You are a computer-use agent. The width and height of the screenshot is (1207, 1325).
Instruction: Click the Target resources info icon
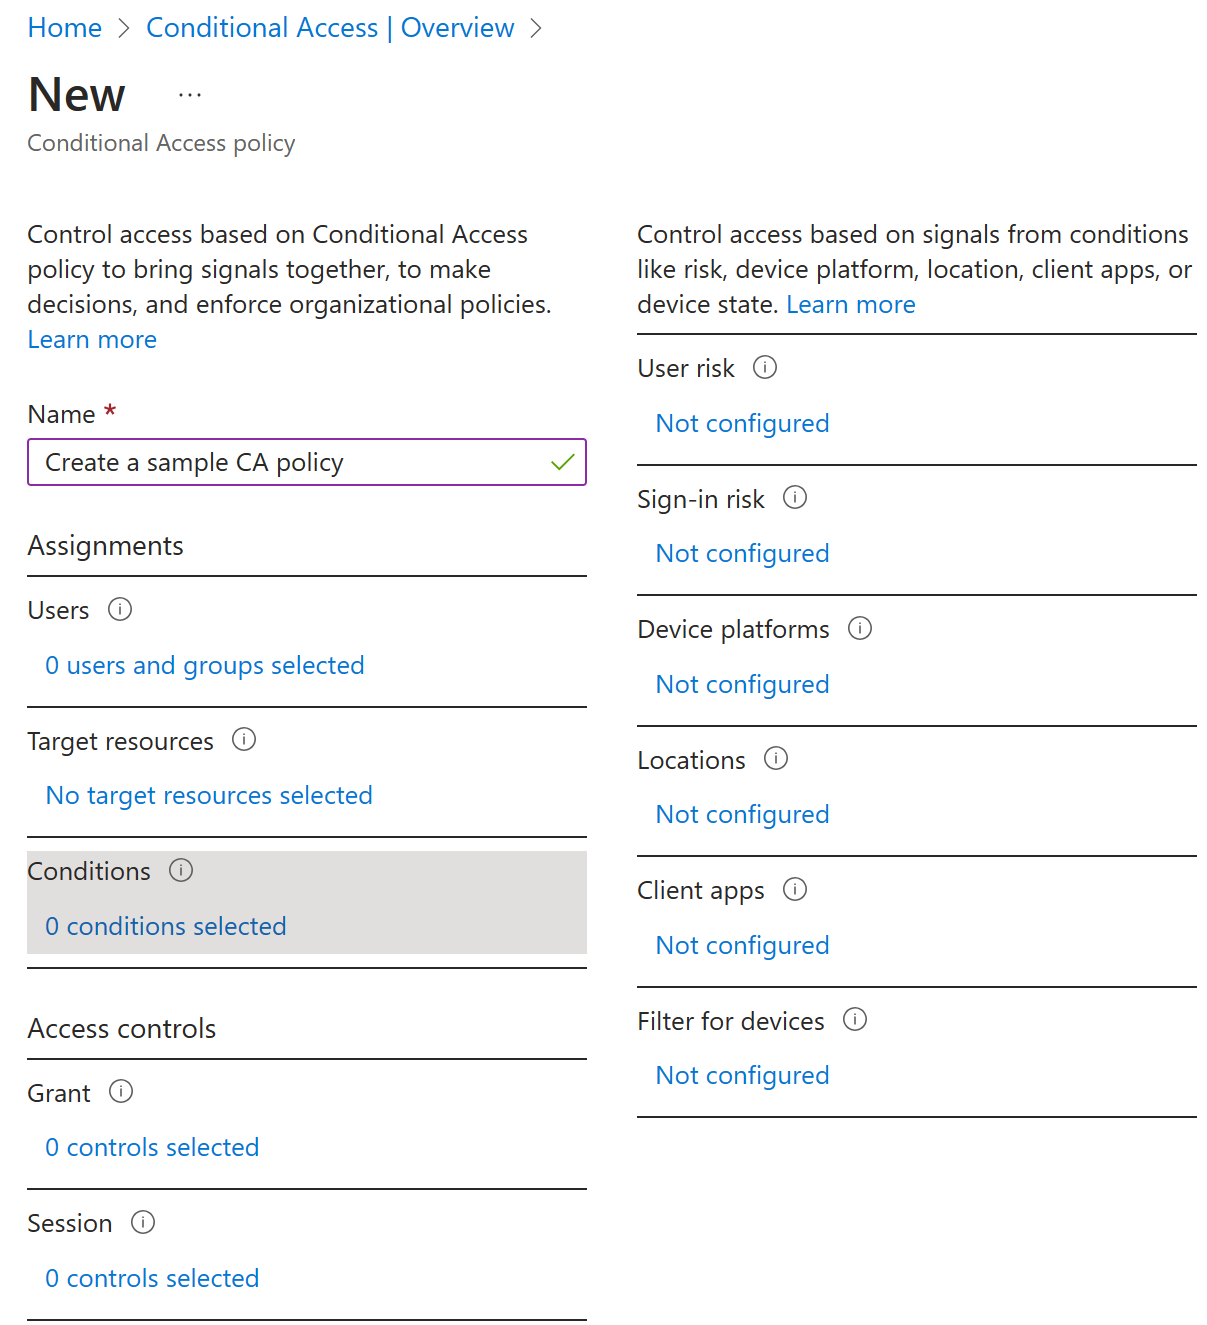point(244,740)
